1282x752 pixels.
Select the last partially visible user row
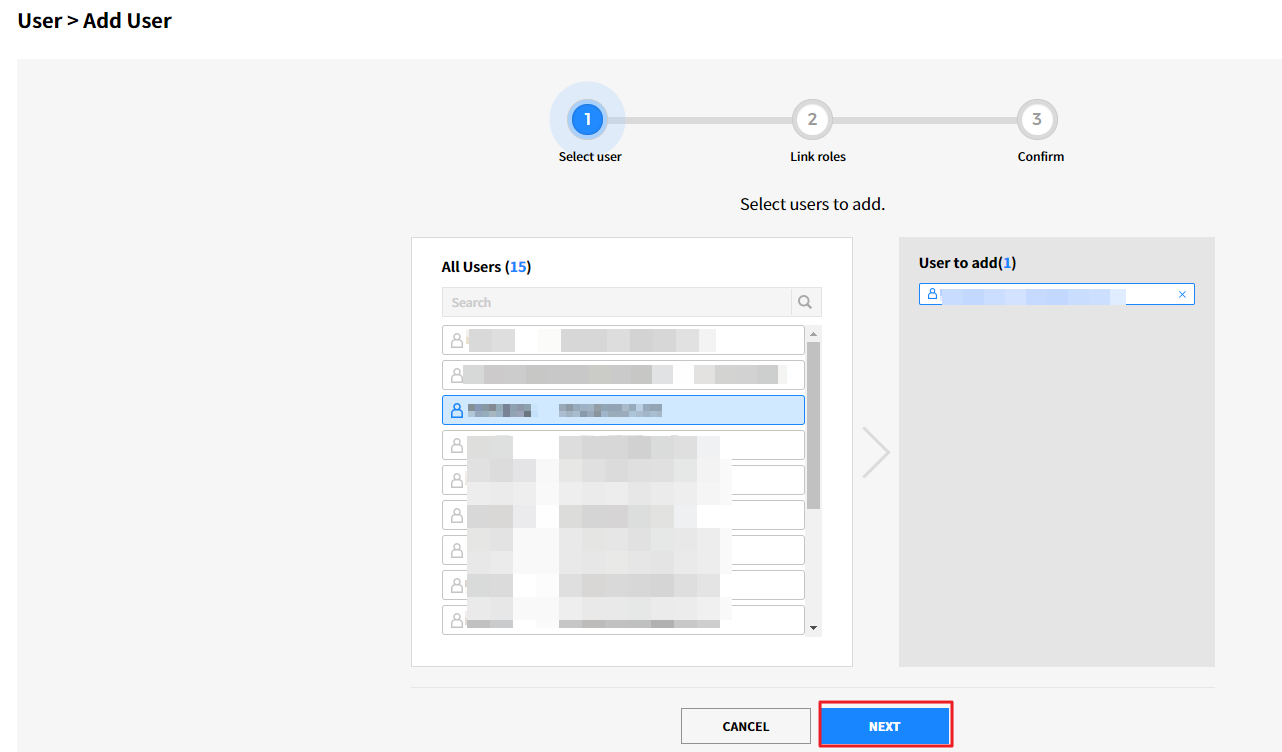[x=622, y=620]
